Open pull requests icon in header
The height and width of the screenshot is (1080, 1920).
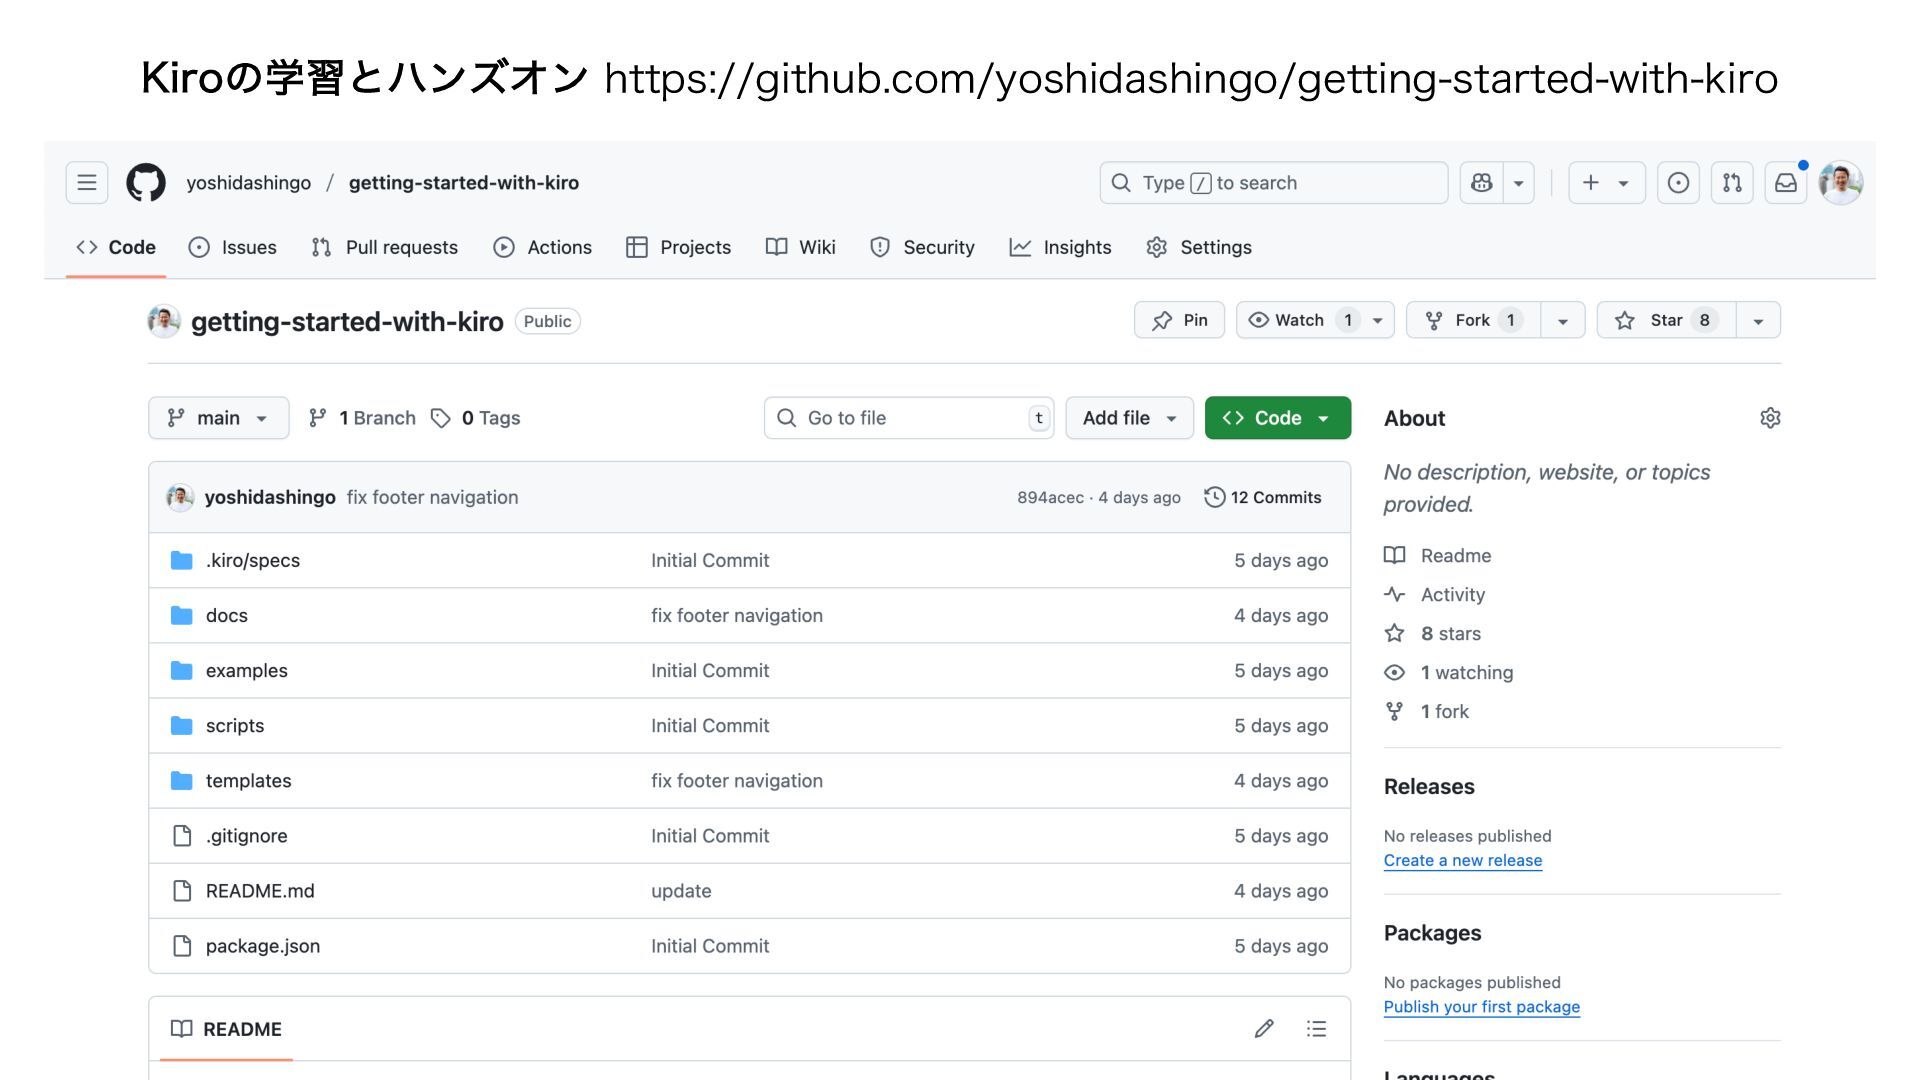coord(1732,183)
